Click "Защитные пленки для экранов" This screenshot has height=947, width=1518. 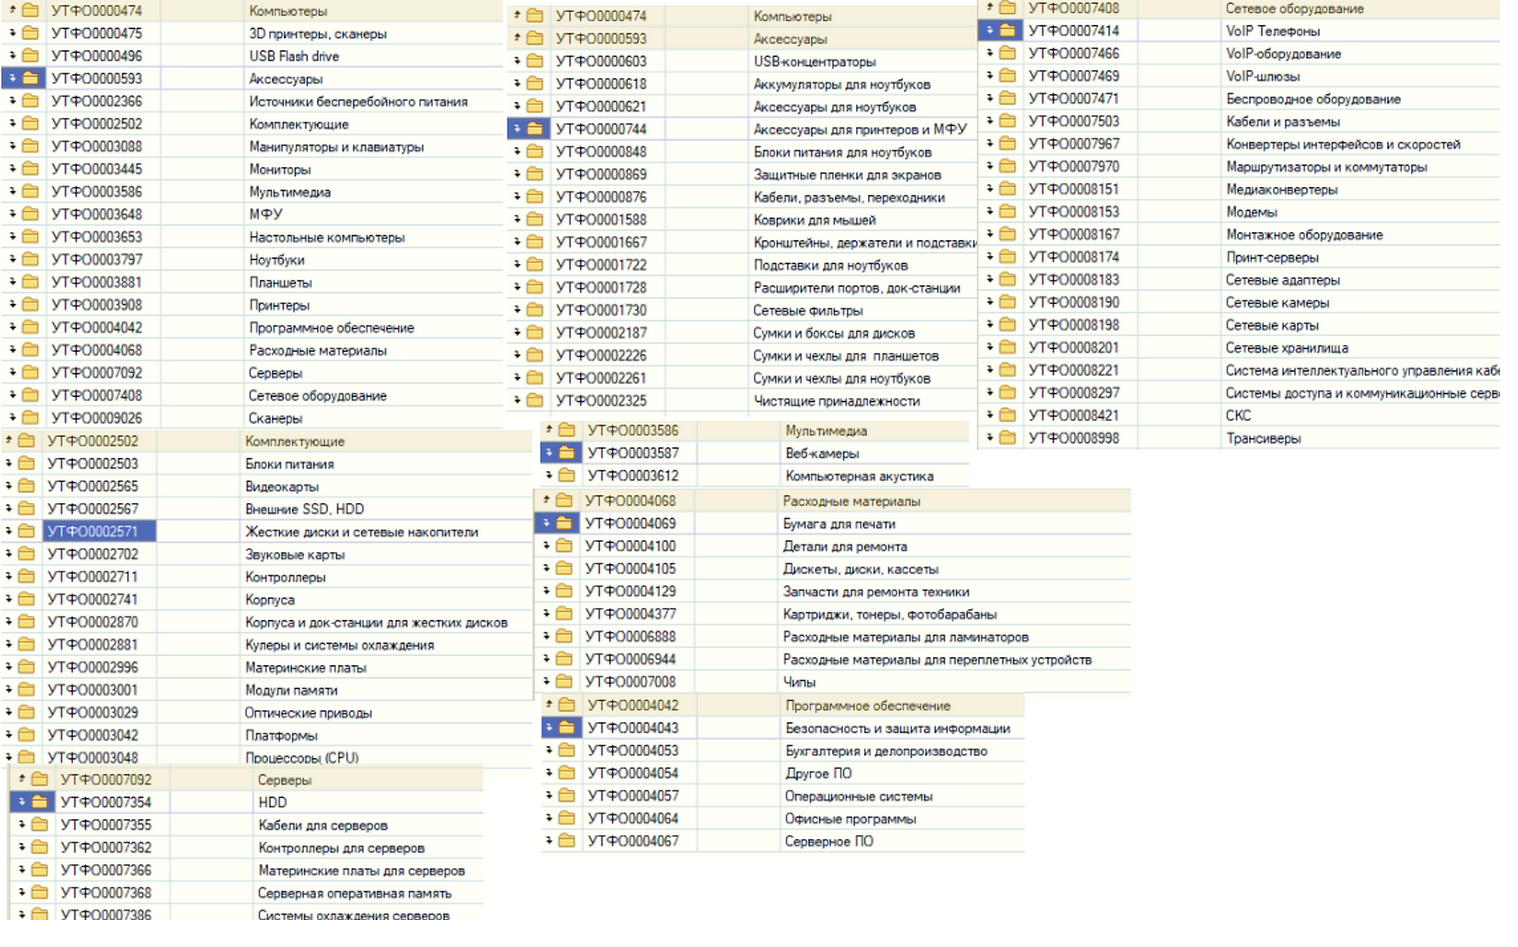click(x=847, y=174)
